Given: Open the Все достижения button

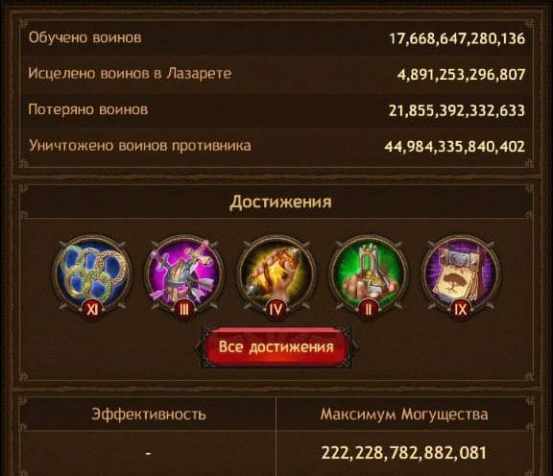Looking at the screenshot, I should pos(276,347).
